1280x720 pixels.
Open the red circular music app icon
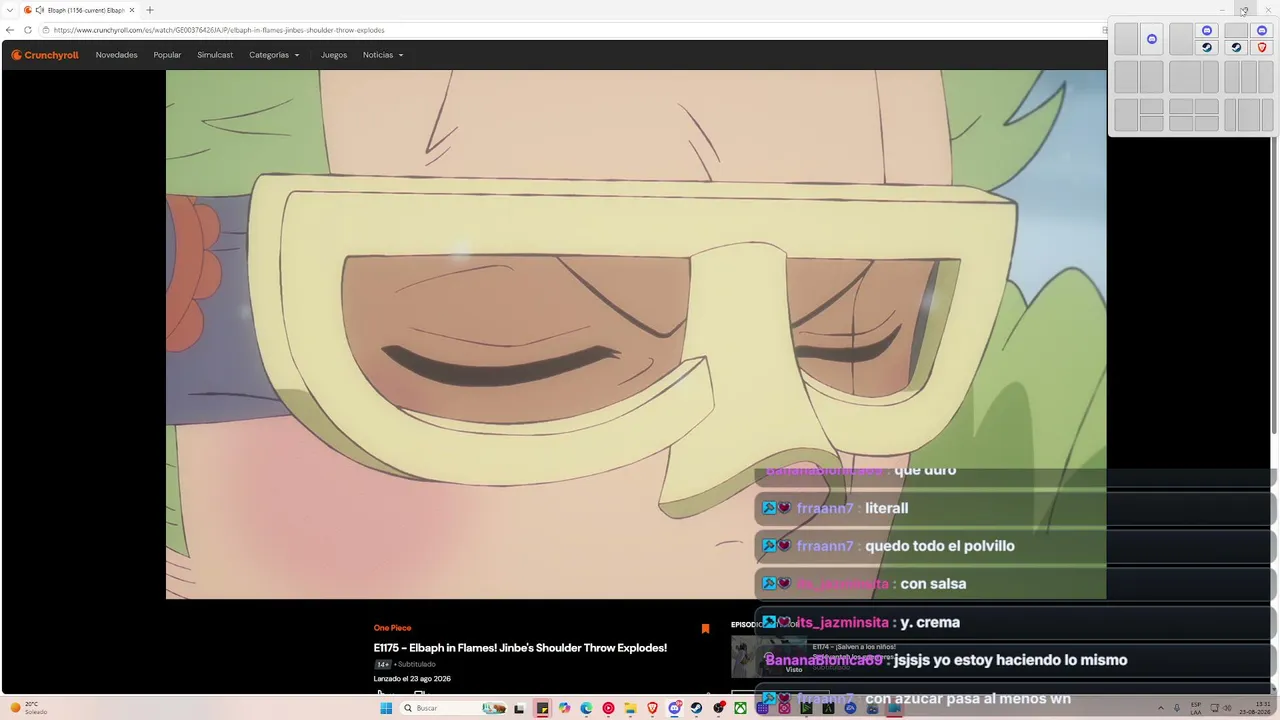[608, 708]
